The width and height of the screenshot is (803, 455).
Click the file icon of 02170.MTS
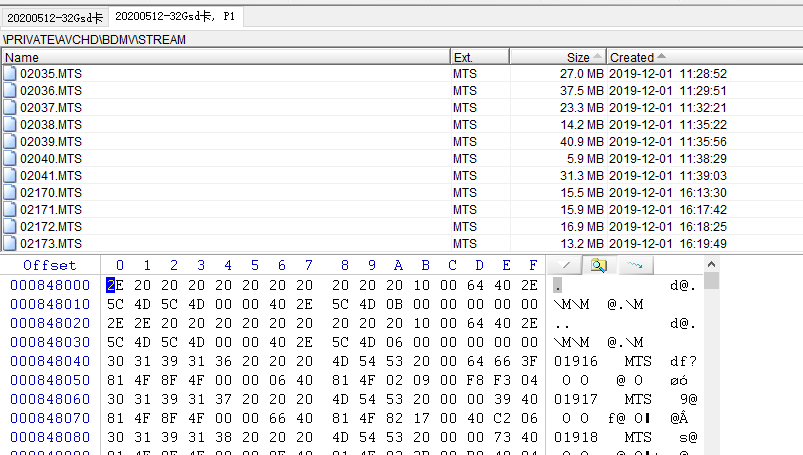[11, 192]
